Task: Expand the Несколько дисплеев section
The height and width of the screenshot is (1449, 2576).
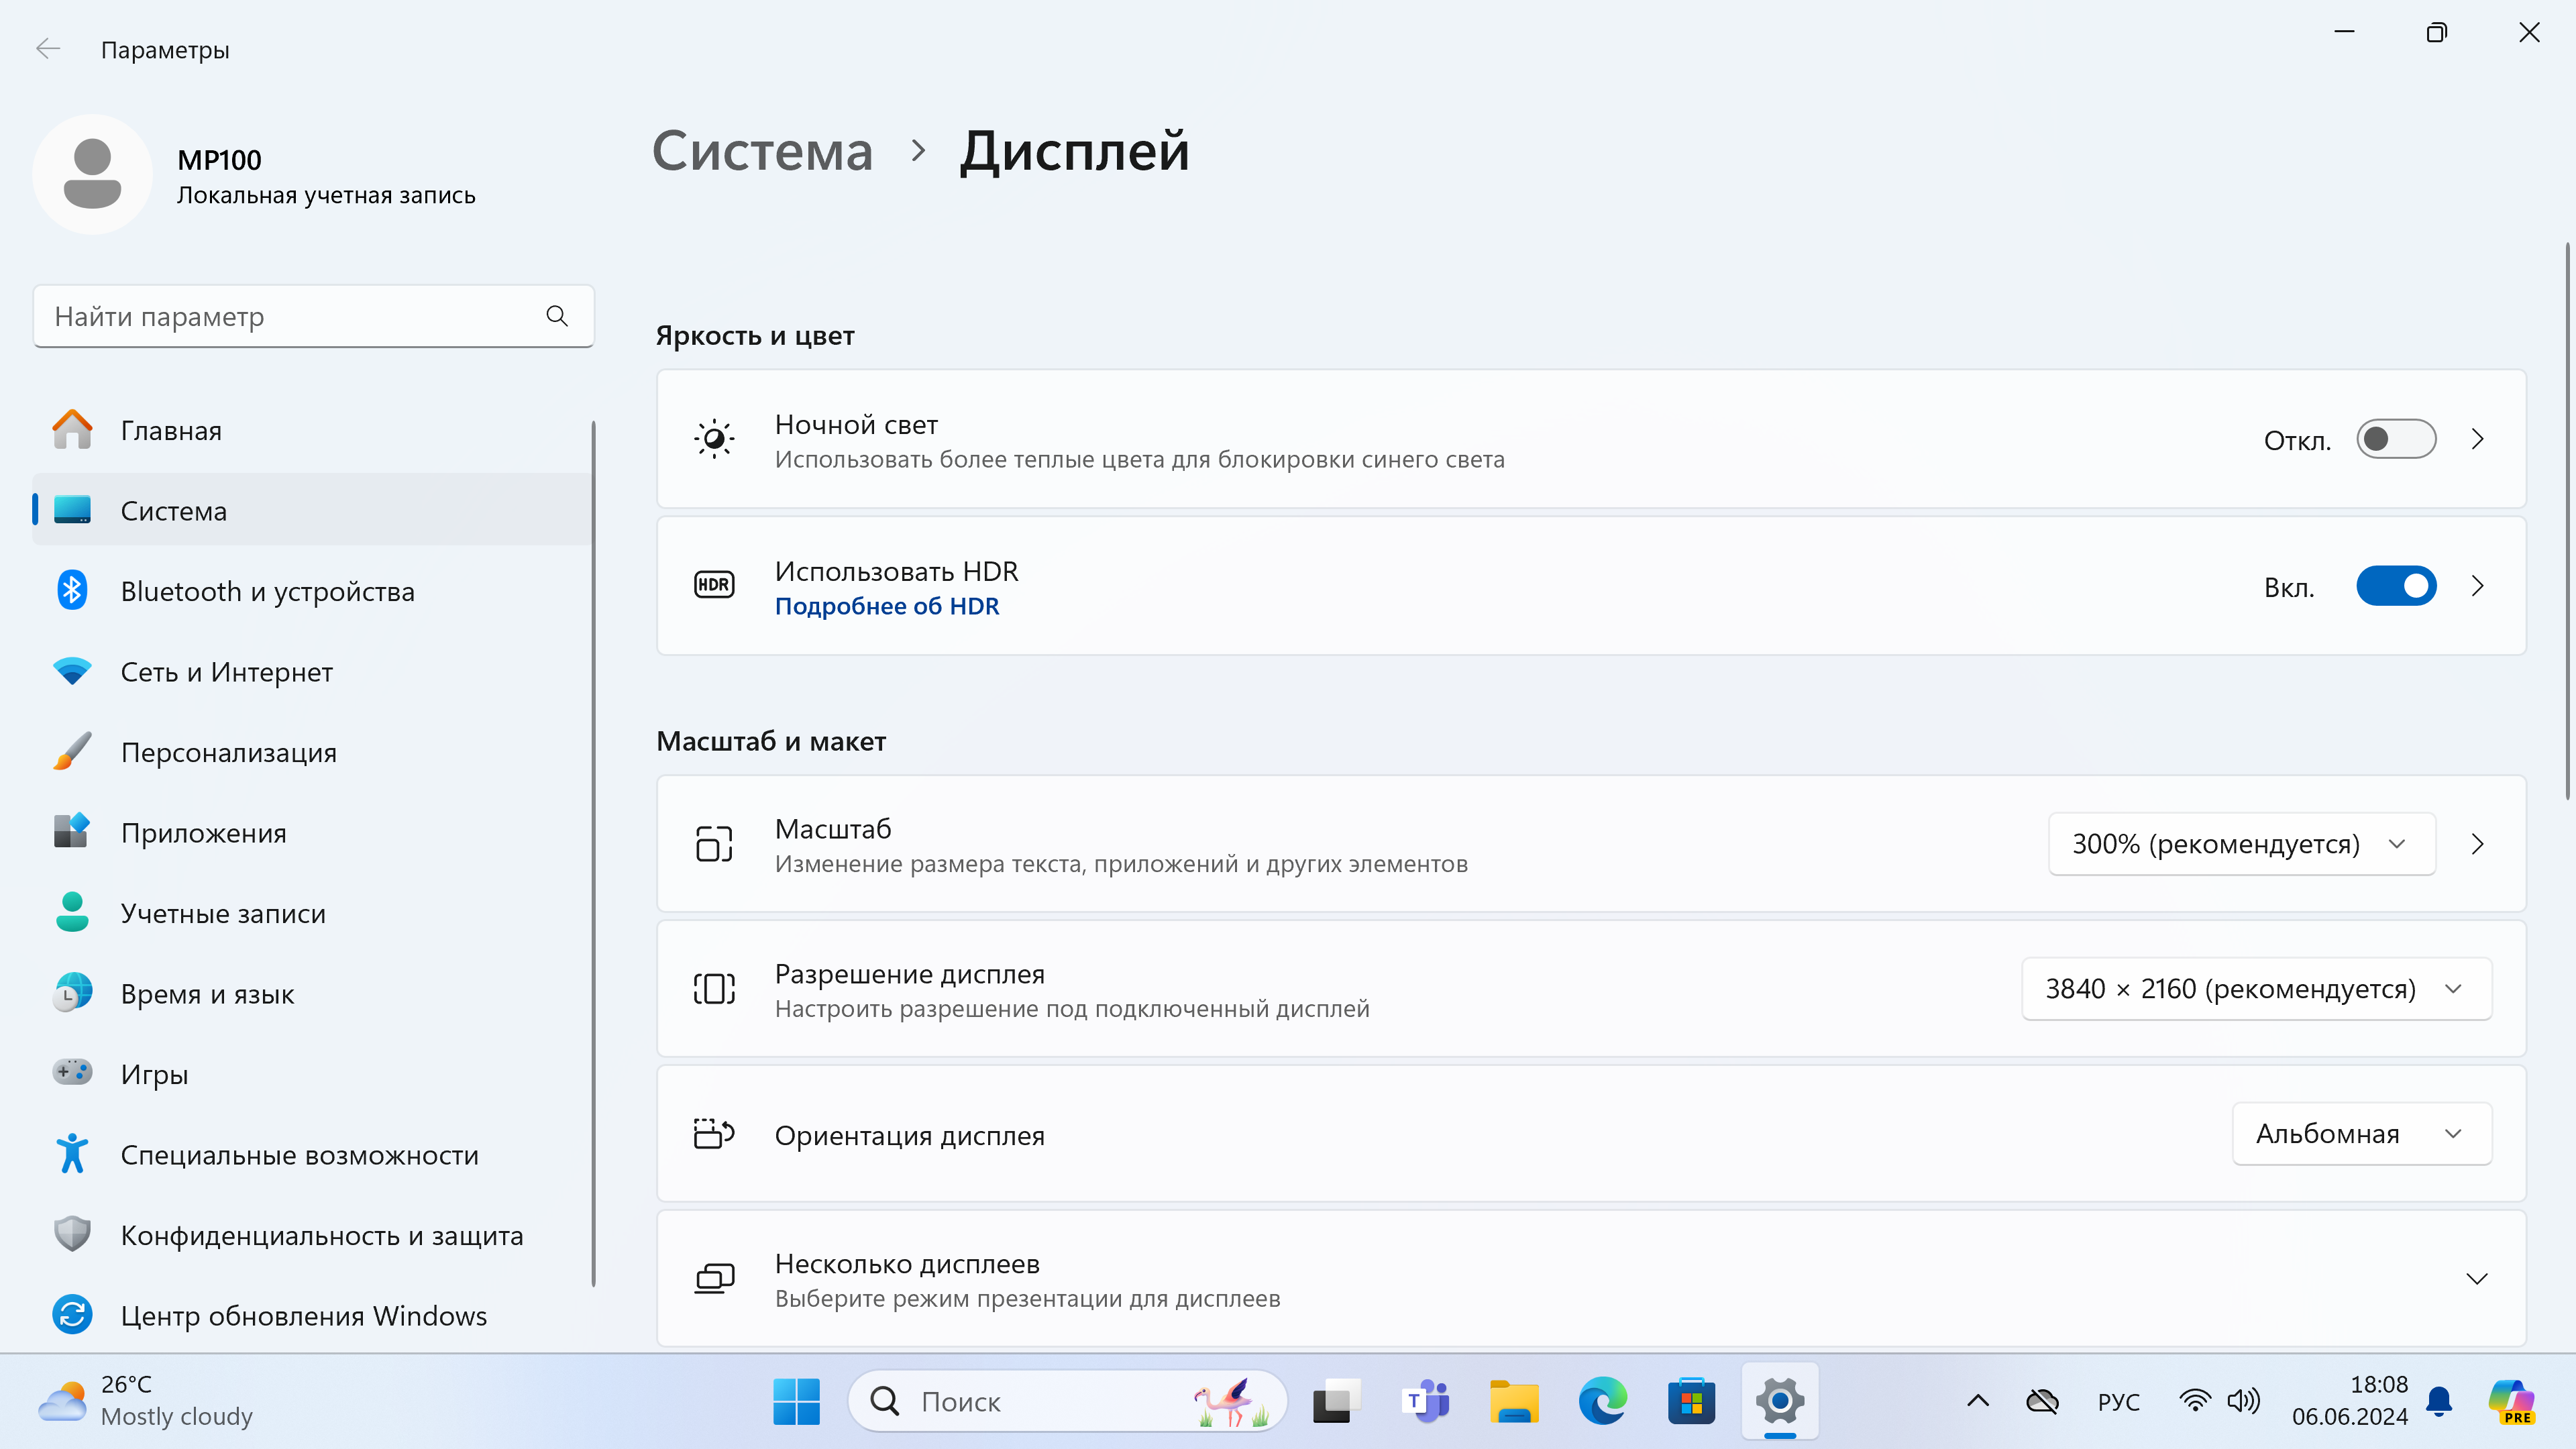Action: point(2476,1279)
